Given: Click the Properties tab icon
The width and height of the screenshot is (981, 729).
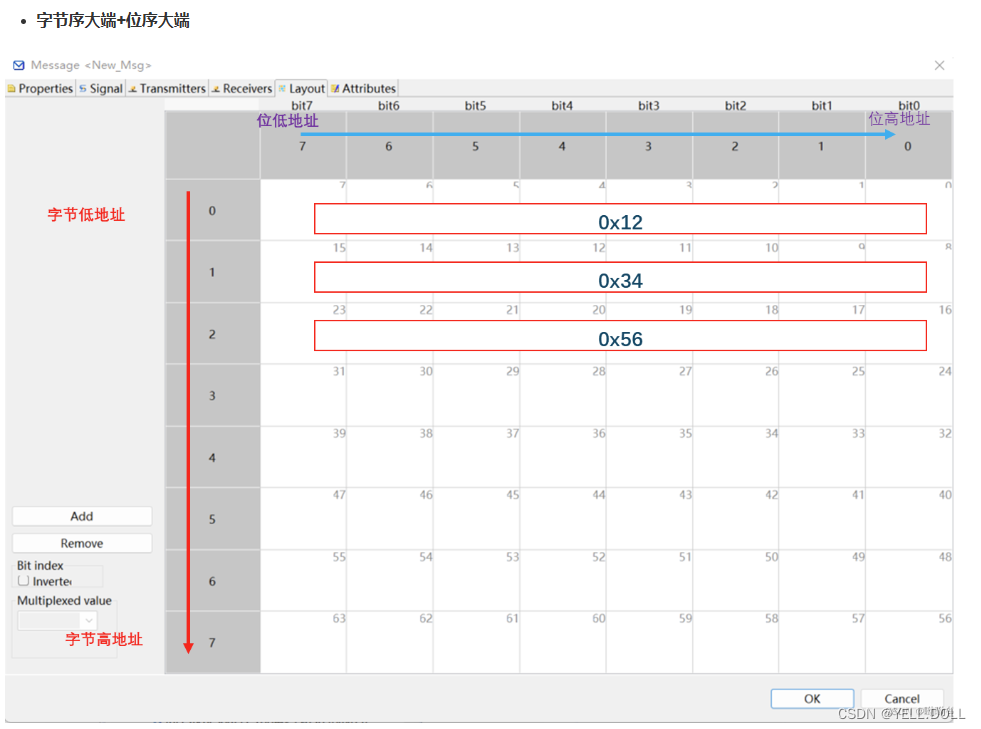Looking at the screenshot, I should [x=11, y=89].
